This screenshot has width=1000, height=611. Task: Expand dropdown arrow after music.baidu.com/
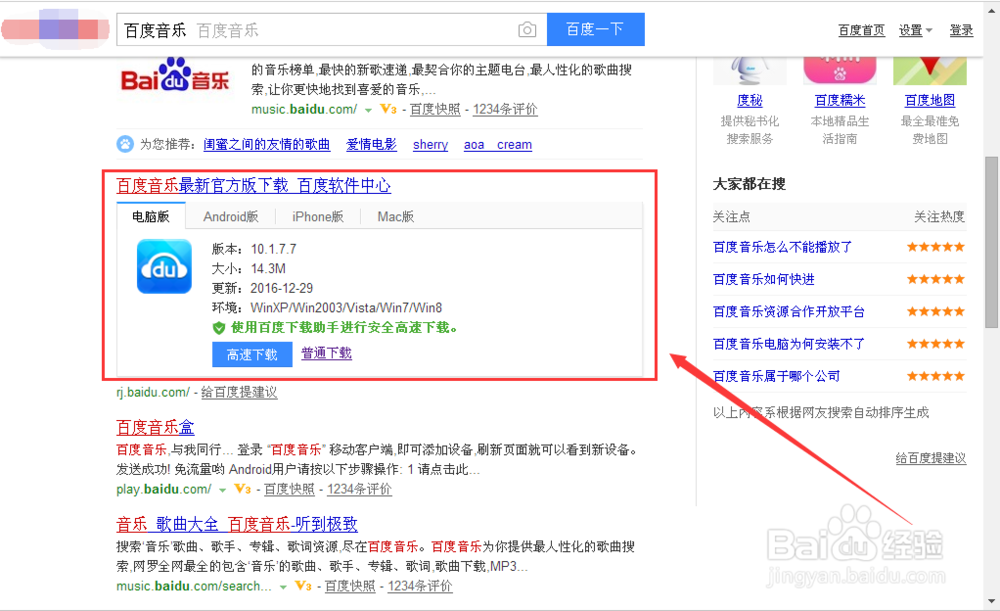368,110
